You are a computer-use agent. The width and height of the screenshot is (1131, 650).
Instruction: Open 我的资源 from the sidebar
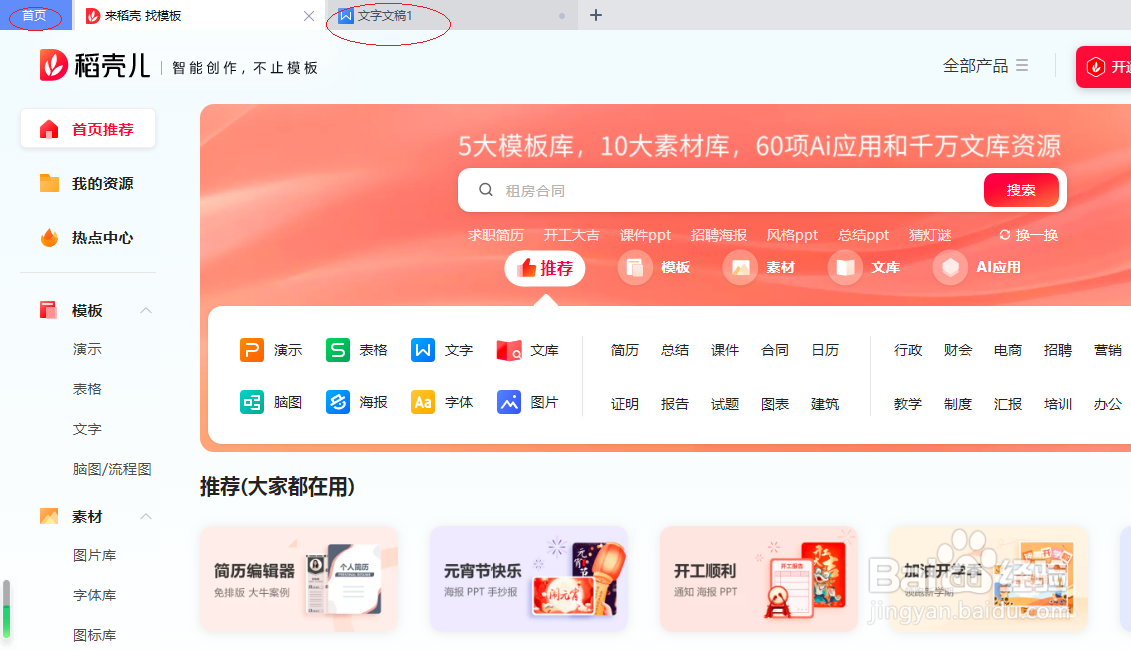[x=88, y=183]
